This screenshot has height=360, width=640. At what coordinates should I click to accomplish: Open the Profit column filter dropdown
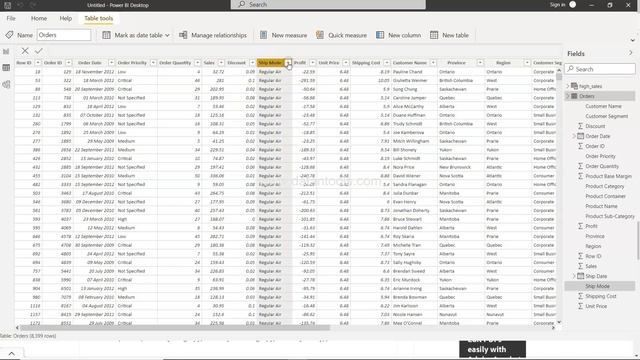(x=312, y=63)
